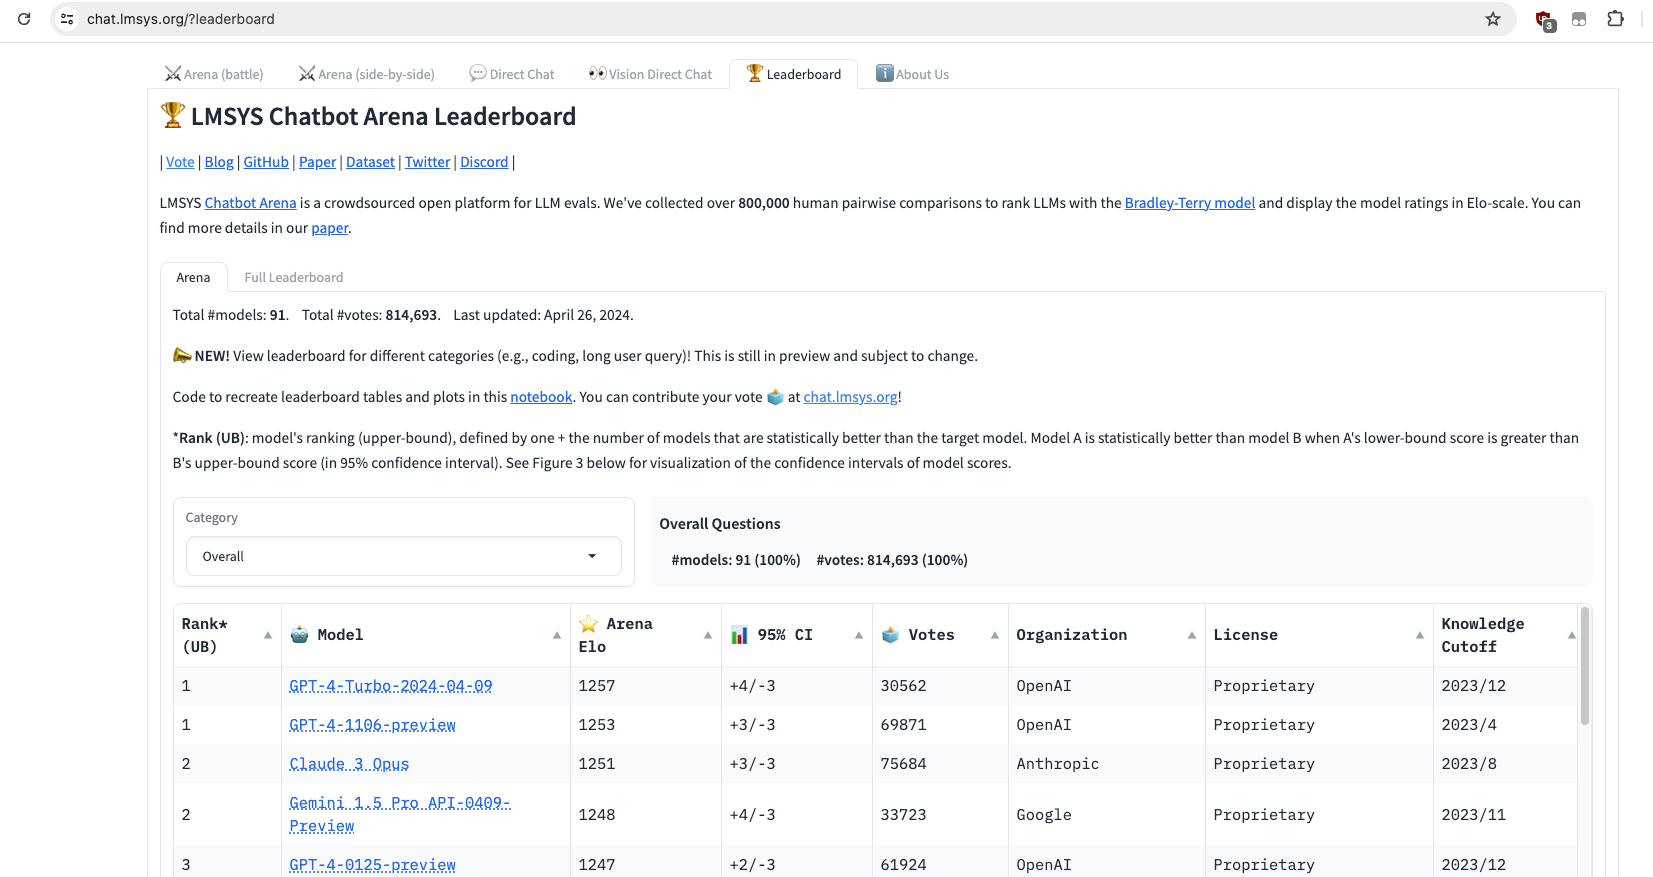Follow the Chatbot Arena link in the description
This screenshot has height=877, width=1653.
pos(250,203)
